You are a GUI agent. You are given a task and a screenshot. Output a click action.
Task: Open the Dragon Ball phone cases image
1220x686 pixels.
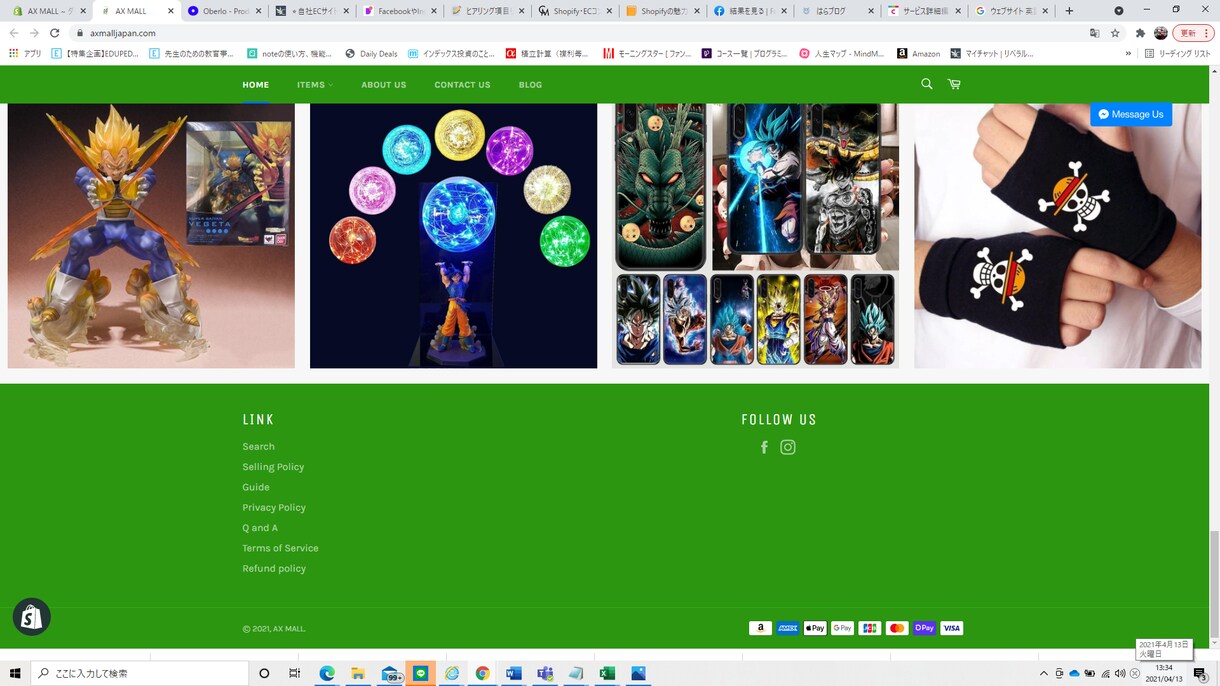[755, 236]
